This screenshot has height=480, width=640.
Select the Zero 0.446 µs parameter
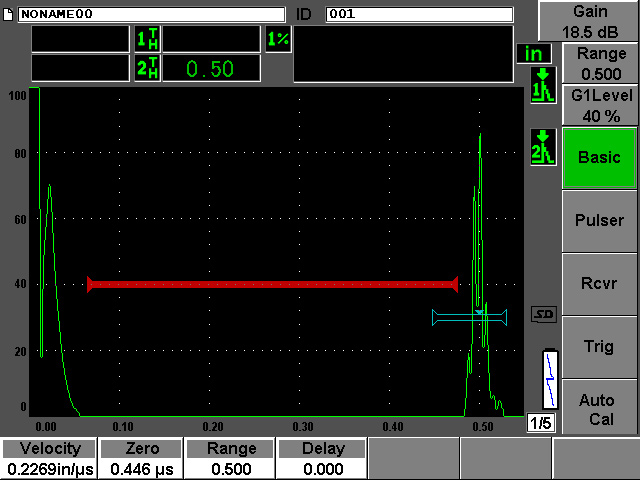coord(137,458)
